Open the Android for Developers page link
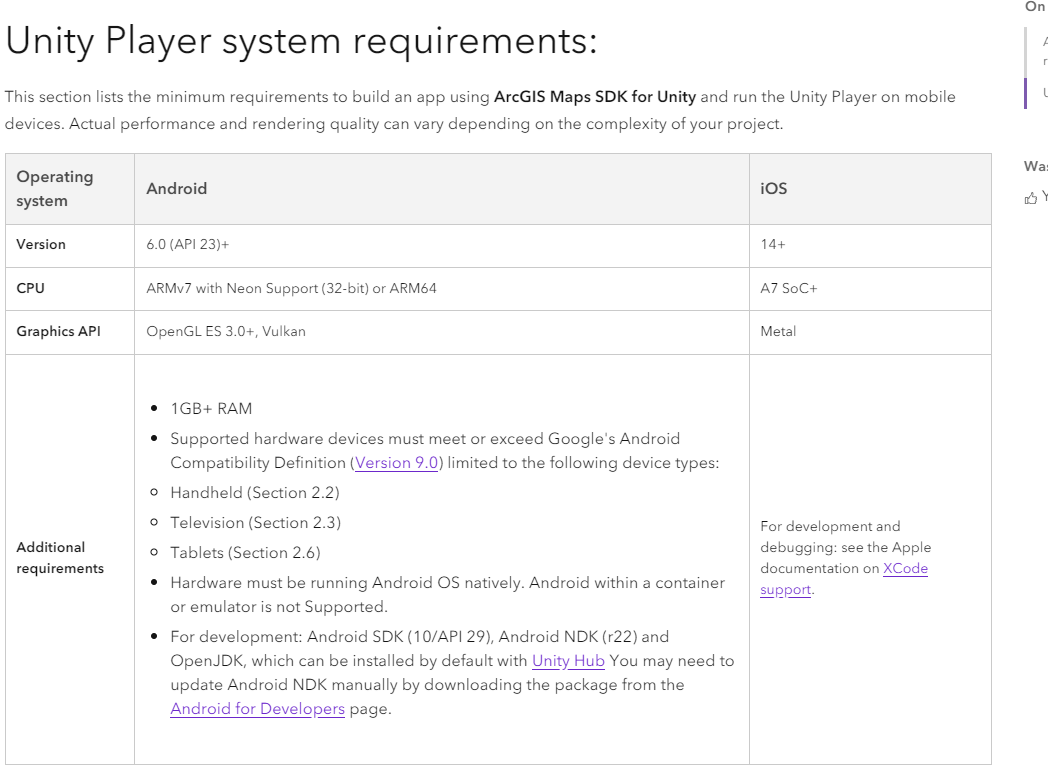This screenshot has height=774, width=1048. [257, 708]
